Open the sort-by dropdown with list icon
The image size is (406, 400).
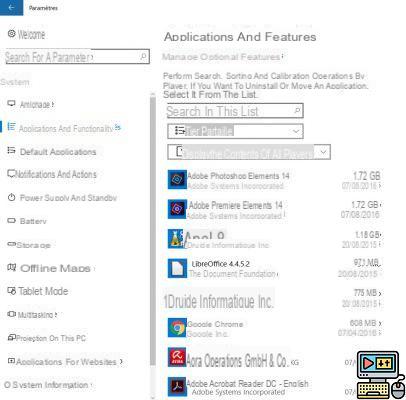click(x=235, y=131)
